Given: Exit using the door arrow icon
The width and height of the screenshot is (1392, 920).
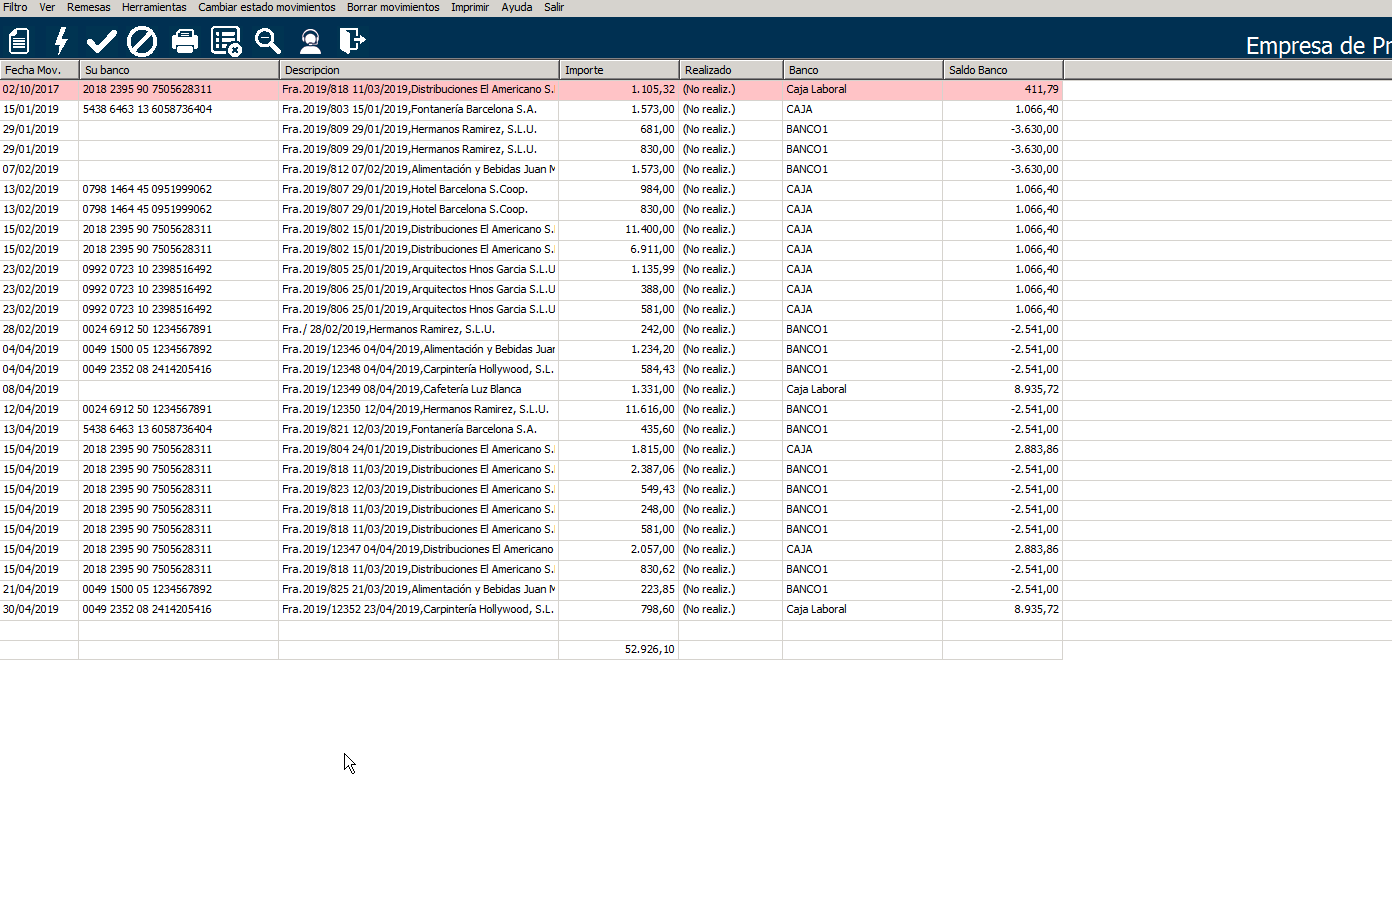Looking at the screenshot, I should click(352, 41).
